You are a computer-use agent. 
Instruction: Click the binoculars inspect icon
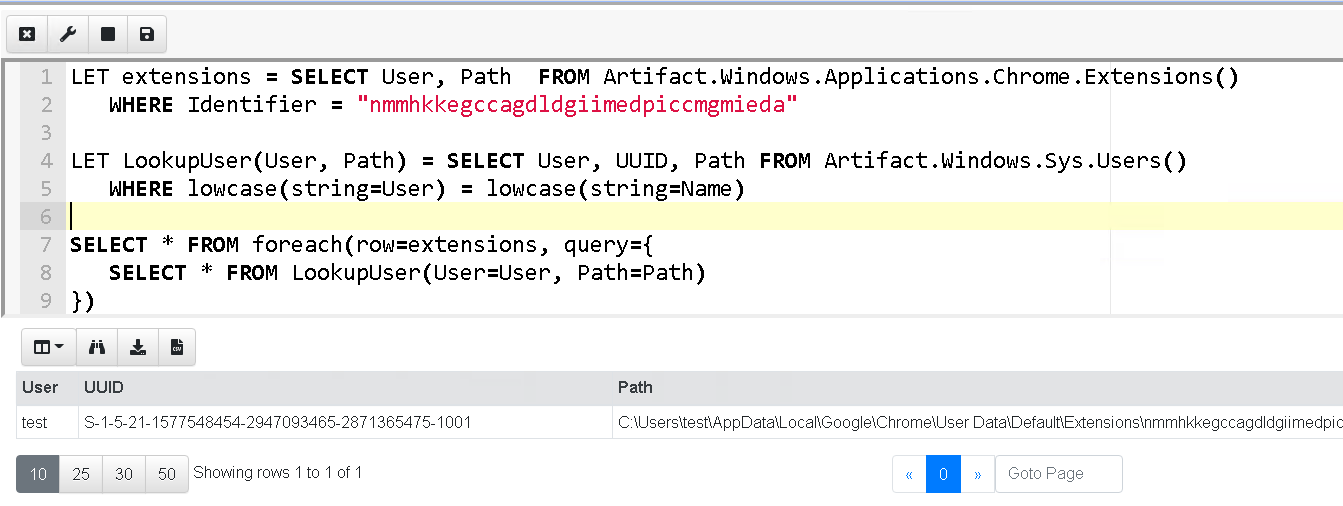click(x=97, y=347)
